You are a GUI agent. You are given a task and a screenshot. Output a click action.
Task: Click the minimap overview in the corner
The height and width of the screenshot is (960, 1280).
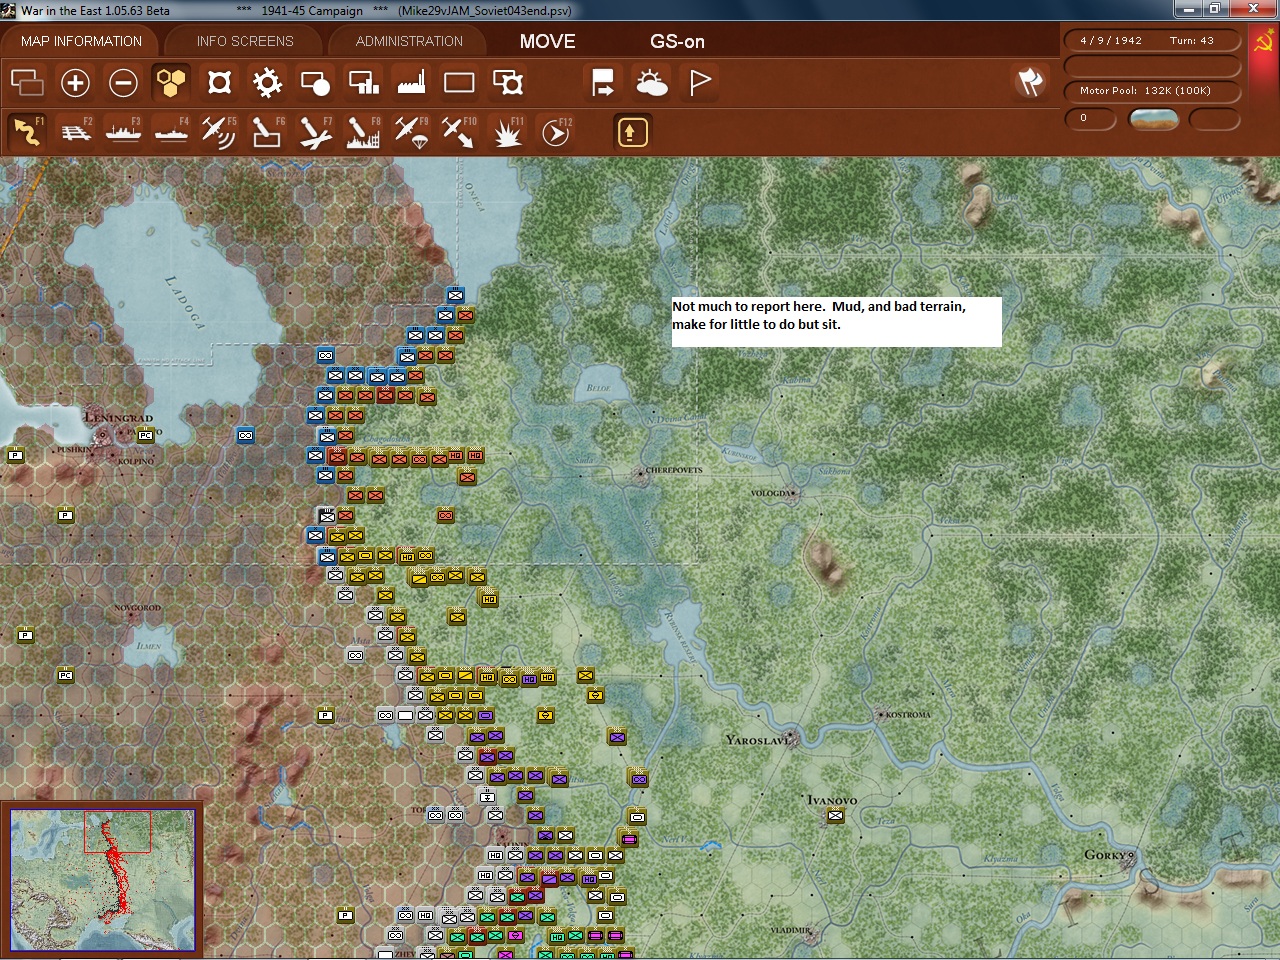tap(102, 880)
